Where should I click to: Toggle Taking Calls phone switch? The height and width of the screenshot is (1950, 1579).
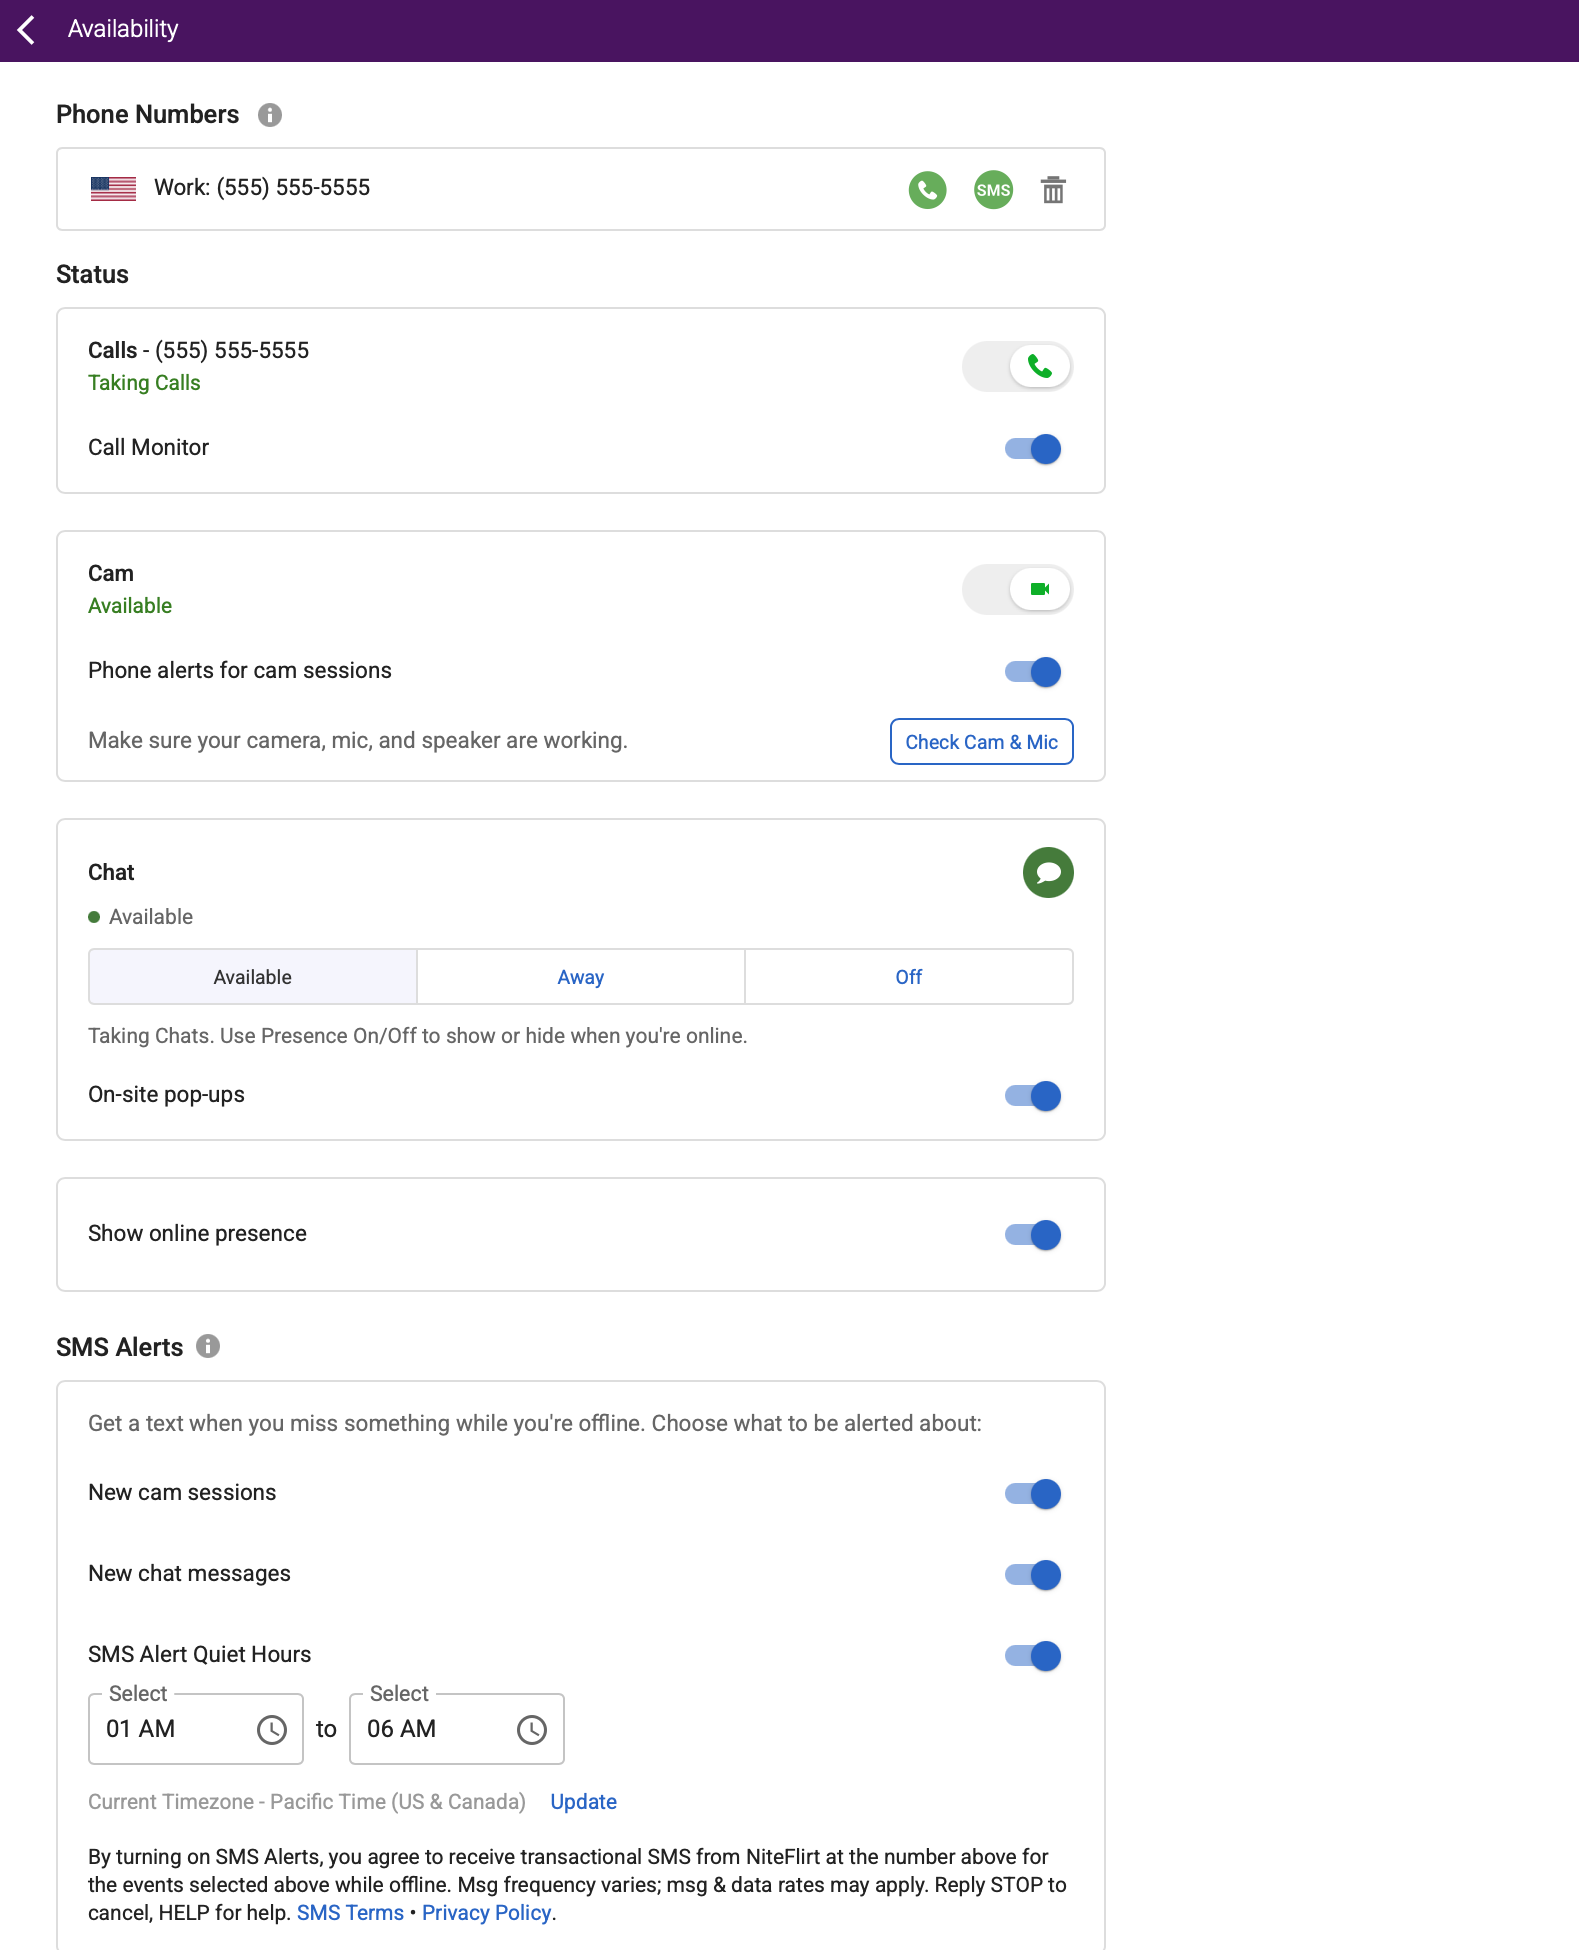coord(1017,367)
